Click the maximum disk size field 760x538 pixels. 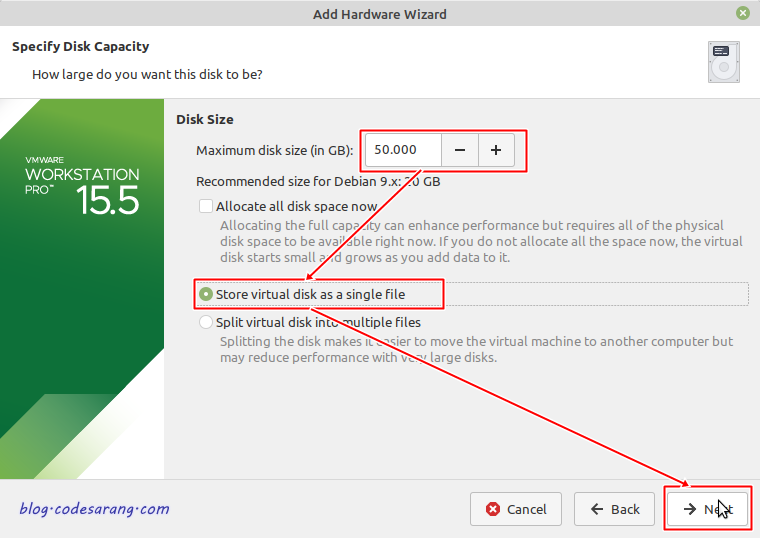tap(403, 150)
